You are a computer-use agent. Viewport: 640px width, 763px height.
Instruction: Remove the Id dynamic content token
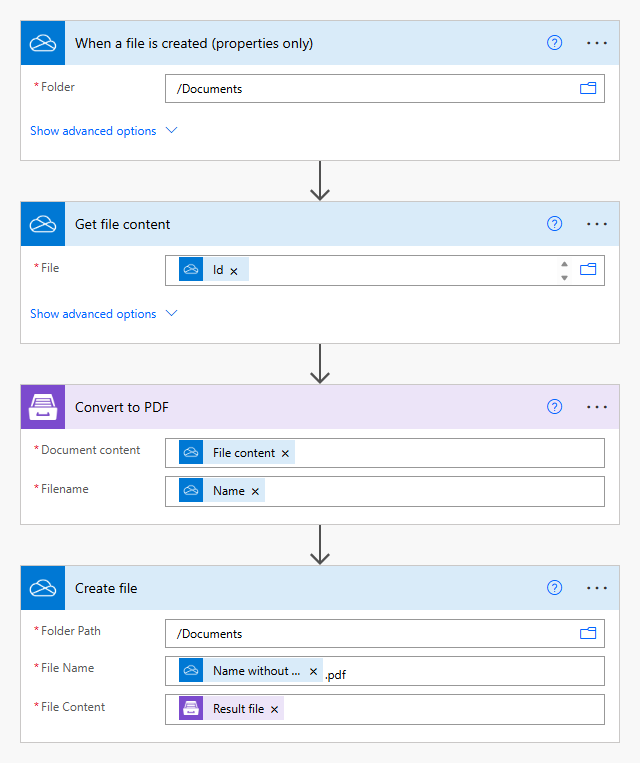[234, 271]
